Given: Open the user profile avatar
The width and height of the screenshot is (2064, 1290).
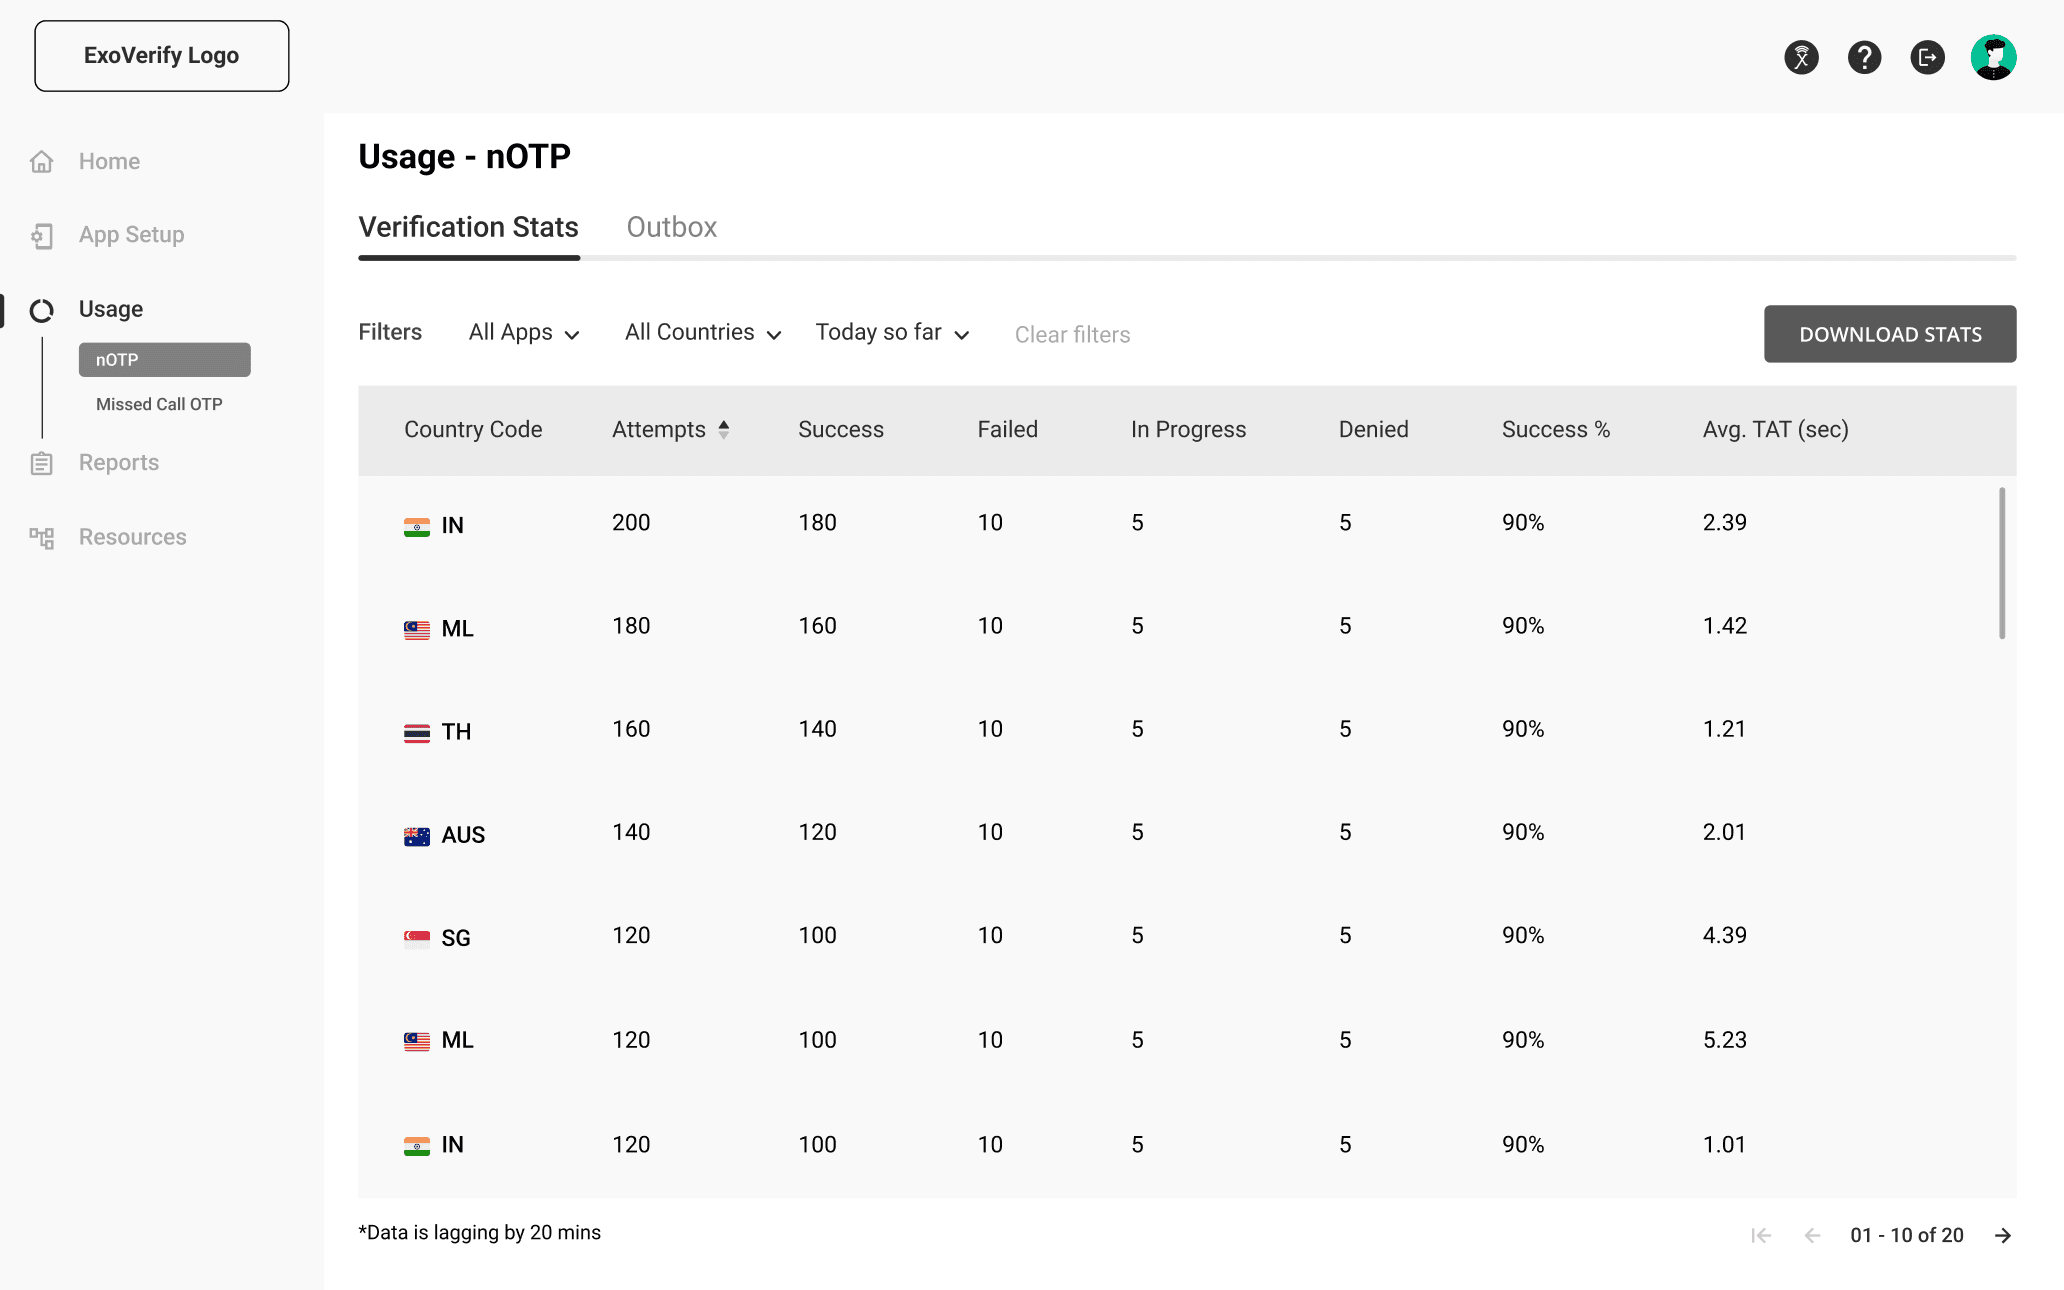Looking at the screenshot, I should (x=1993, y=57).
